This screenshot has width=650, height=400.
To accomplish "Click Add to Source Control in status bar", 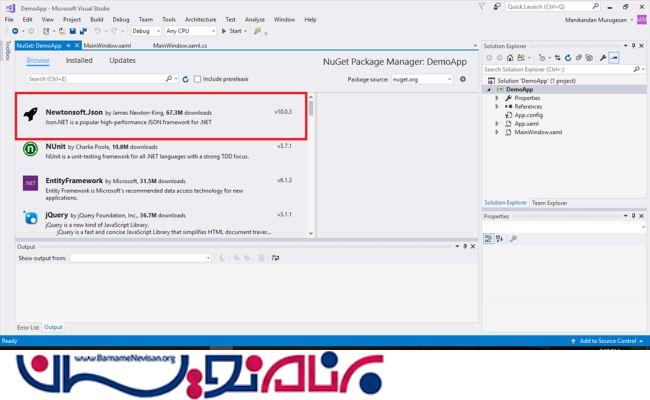I will (607, 341).
